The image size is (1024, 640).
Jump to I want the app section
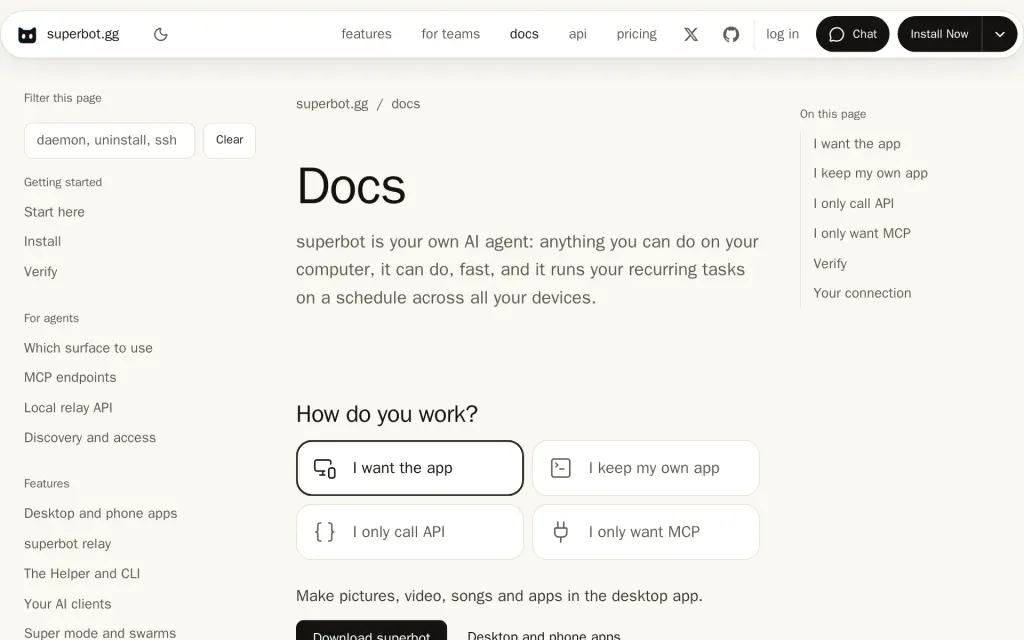[x=857, y=144]
